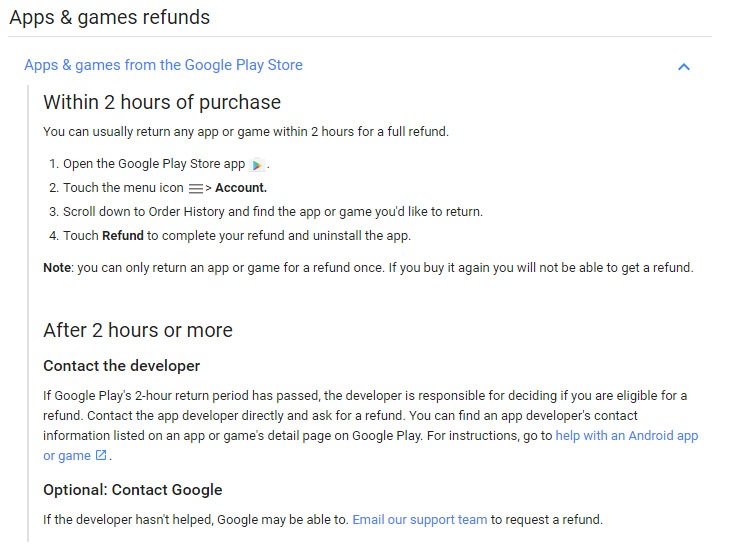Click the After 2 hours or more heading
Screen dimensions: 756x546
(138, 330)
